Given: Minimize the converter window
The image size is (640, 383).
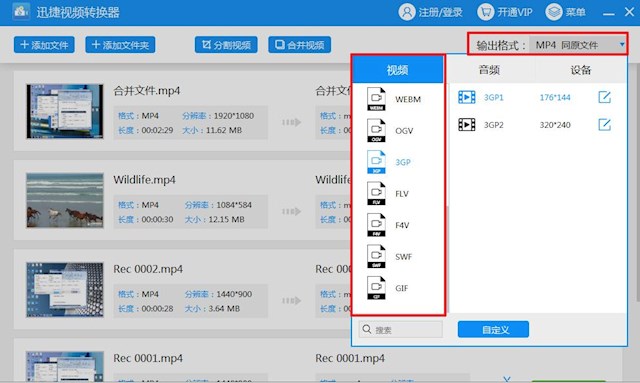Looking at the screenshot, I should pyautogui.click(x=609, y=13).
